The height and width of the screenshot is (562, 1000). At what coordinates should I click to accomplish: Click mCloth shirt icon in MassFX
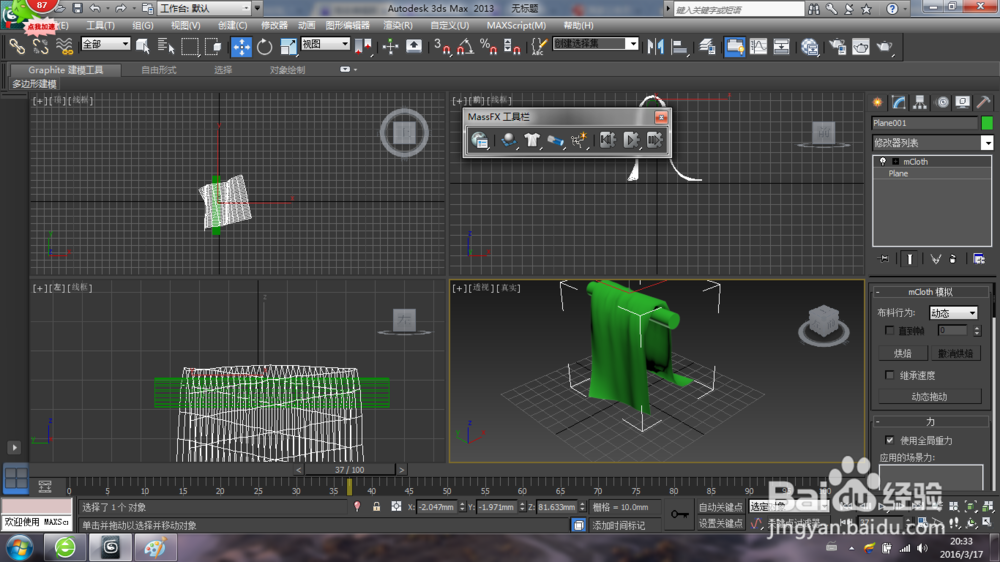pos(532,140)
